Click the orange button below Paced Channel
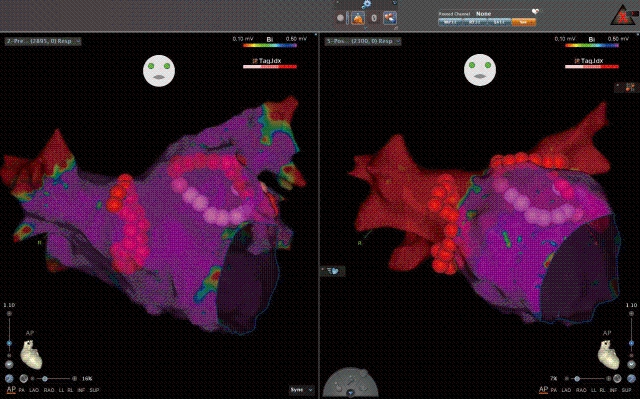 click(x=523, y=22)
